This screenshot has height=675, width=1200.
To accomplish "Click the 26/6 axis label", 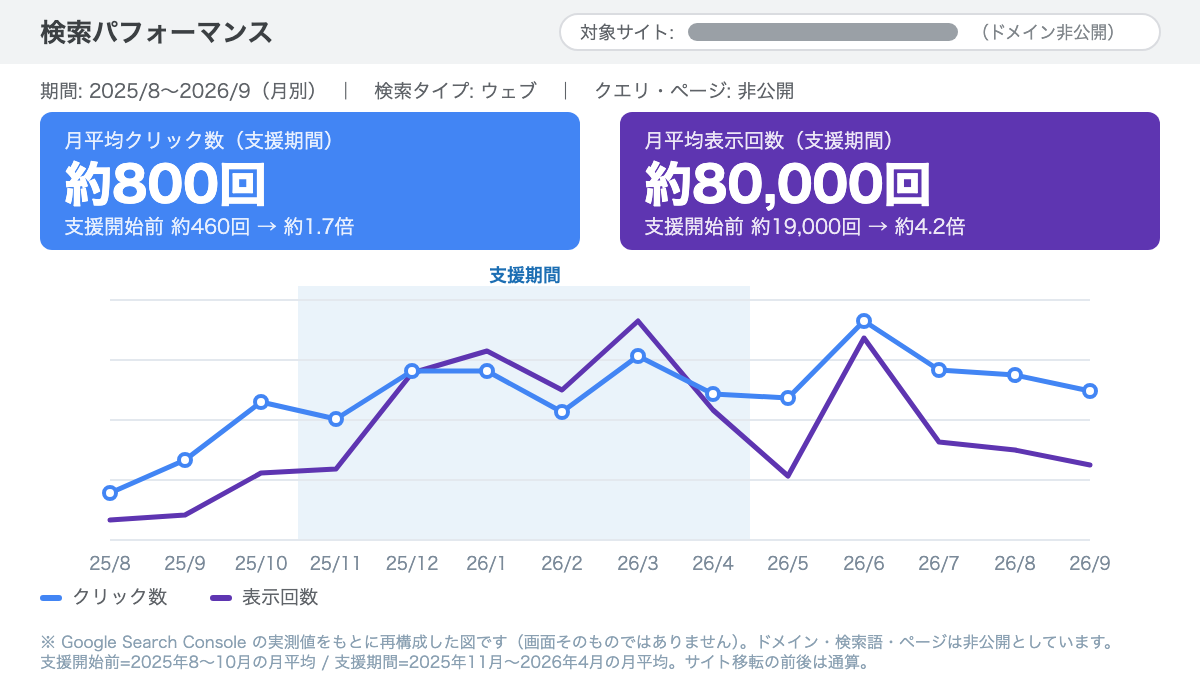I will [x=864, y=564].
